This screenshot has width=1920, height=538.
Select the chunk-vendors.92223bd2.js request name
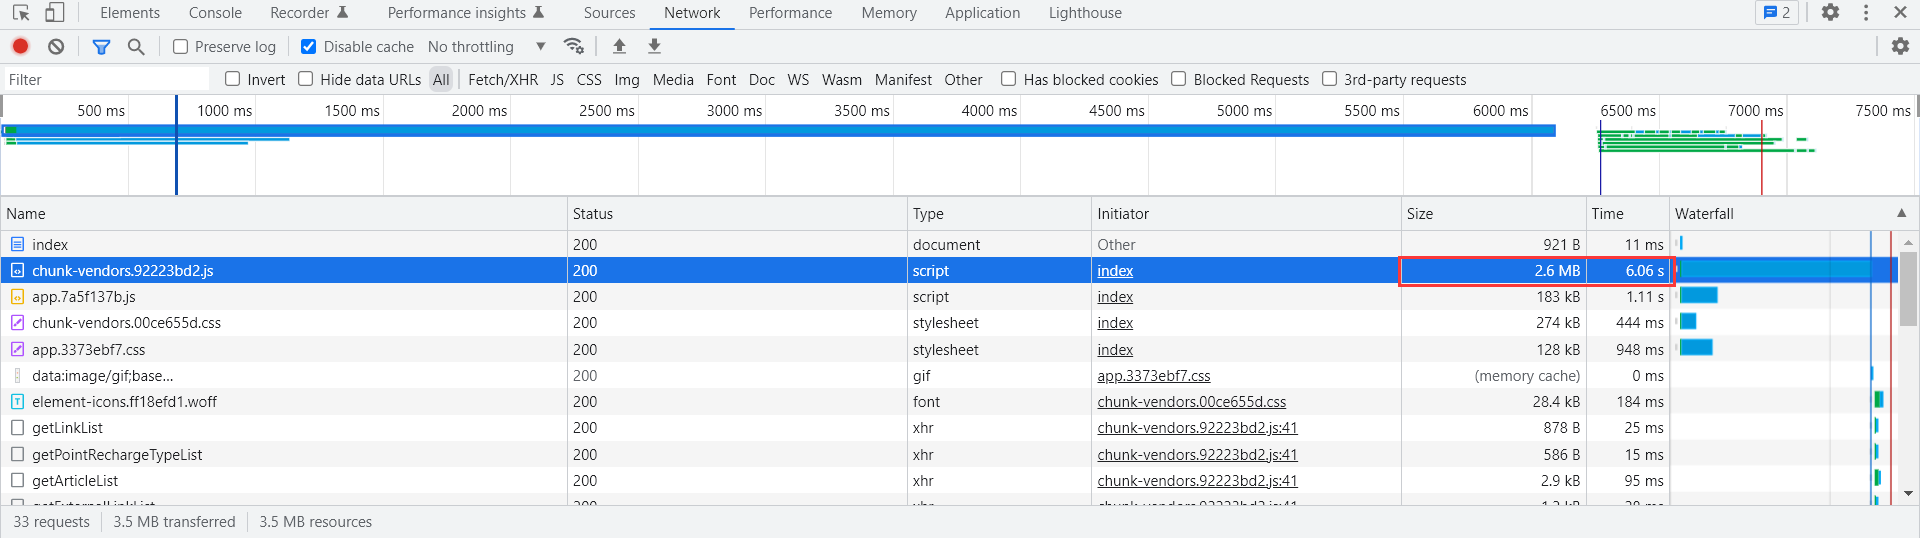click(122, 270)
